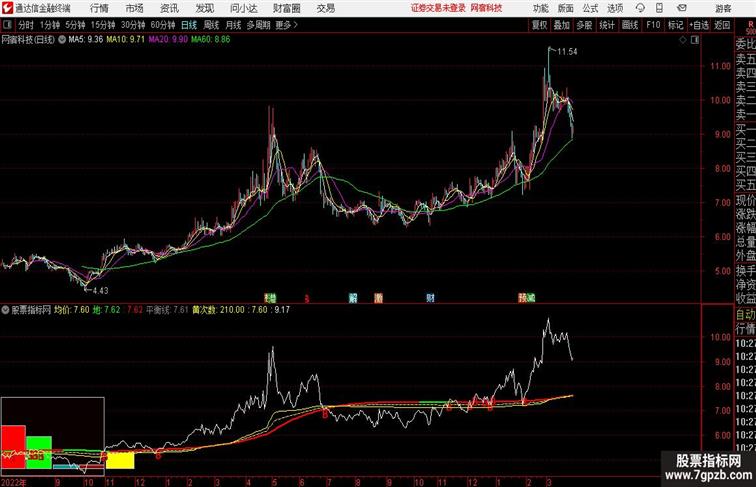Viewport: 756px width, 487px height.
Task: Switch to the 5分钟 period tab
Action: pos(75,25)
